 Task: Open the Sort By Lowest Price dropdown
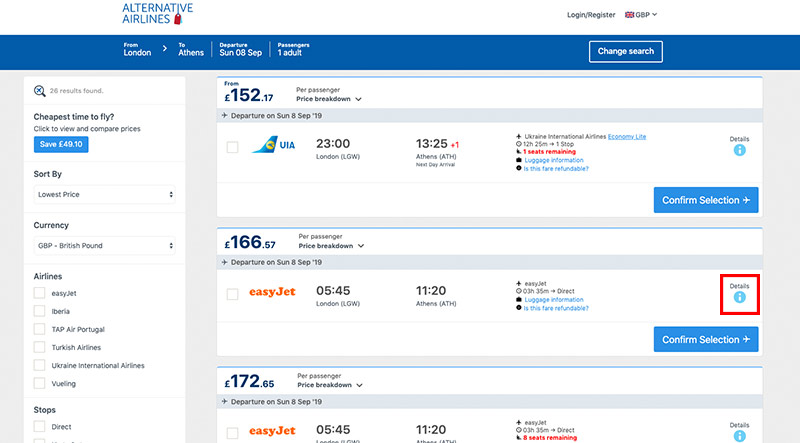click(105, 194)
